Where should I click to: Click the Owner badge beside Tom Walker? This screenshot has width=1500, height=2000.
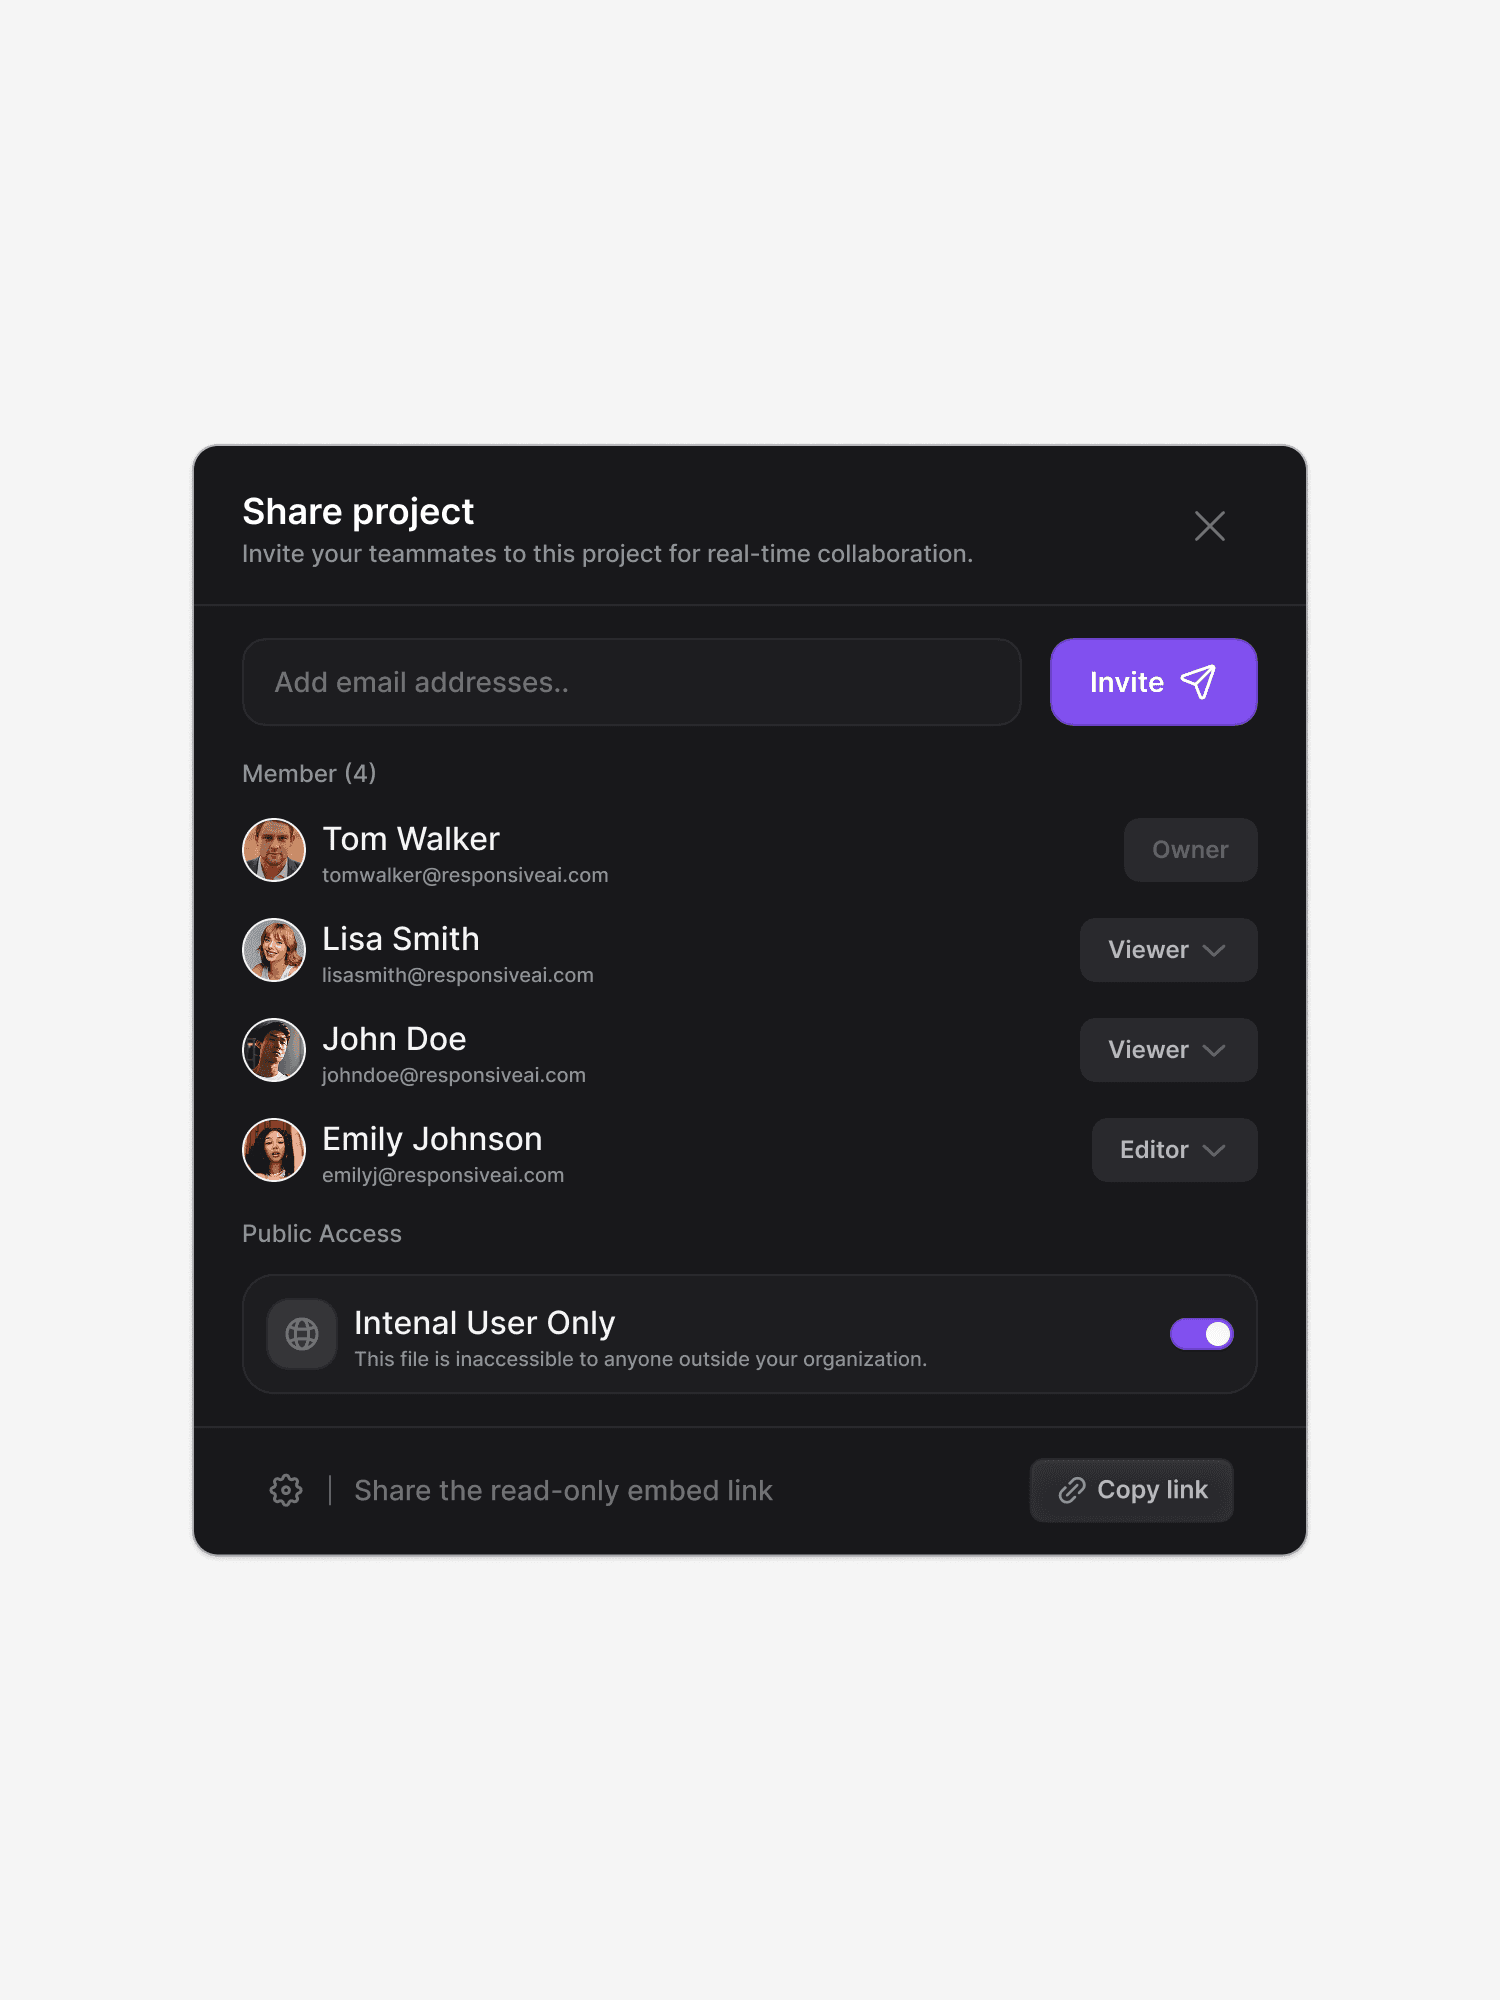click(1190, 850)
